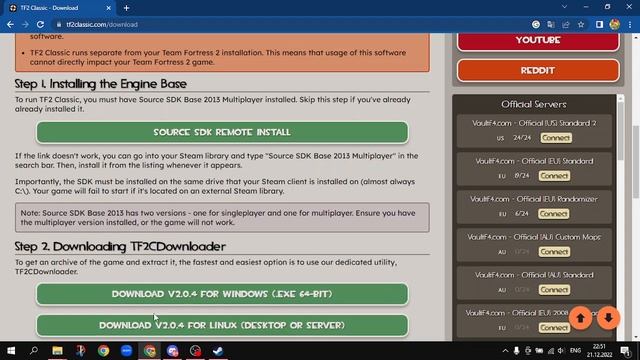Open File Explorer from the taskbar

(x=57, y=351)
